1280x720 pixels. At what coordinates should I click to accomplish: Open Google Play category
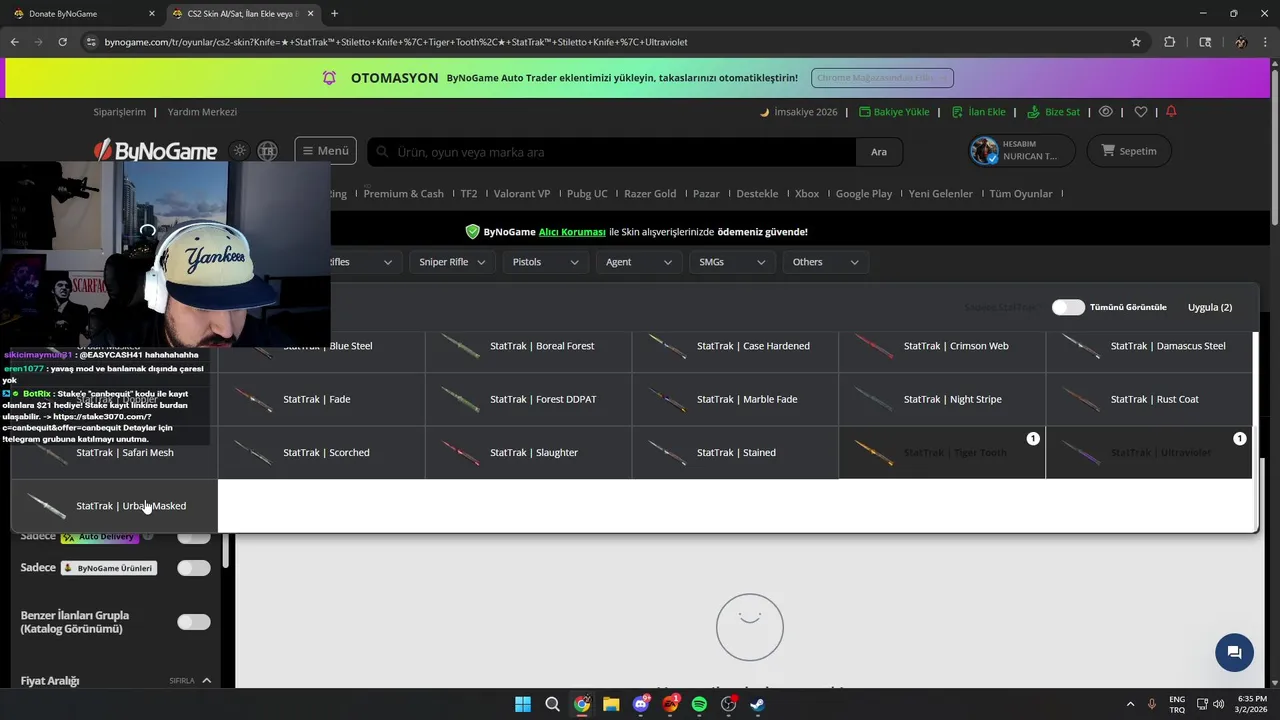[864, 194]
